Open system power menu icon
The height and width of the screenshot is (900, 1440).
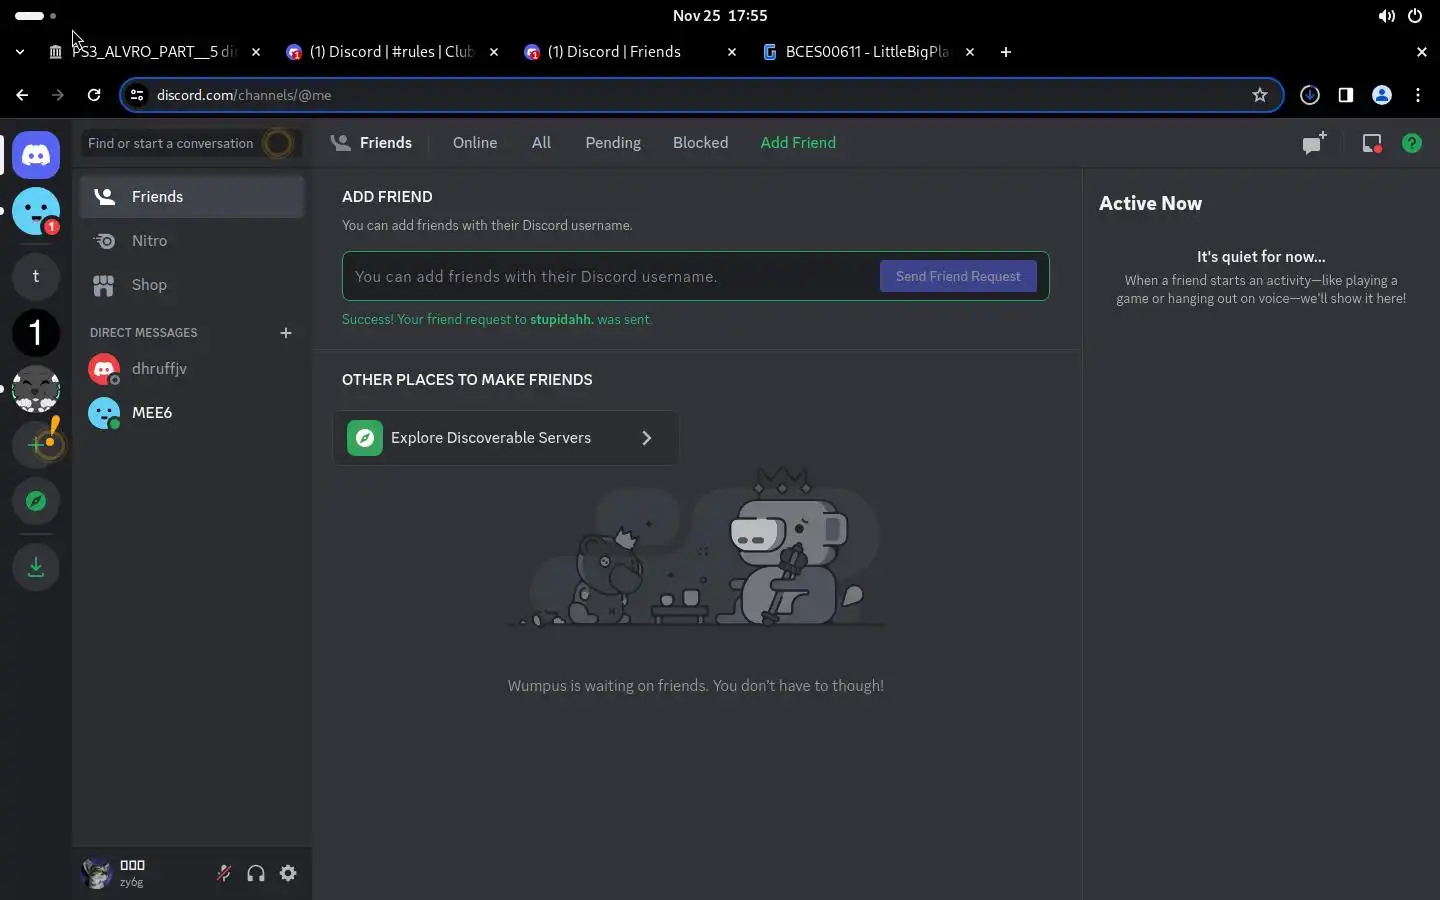1415,16
